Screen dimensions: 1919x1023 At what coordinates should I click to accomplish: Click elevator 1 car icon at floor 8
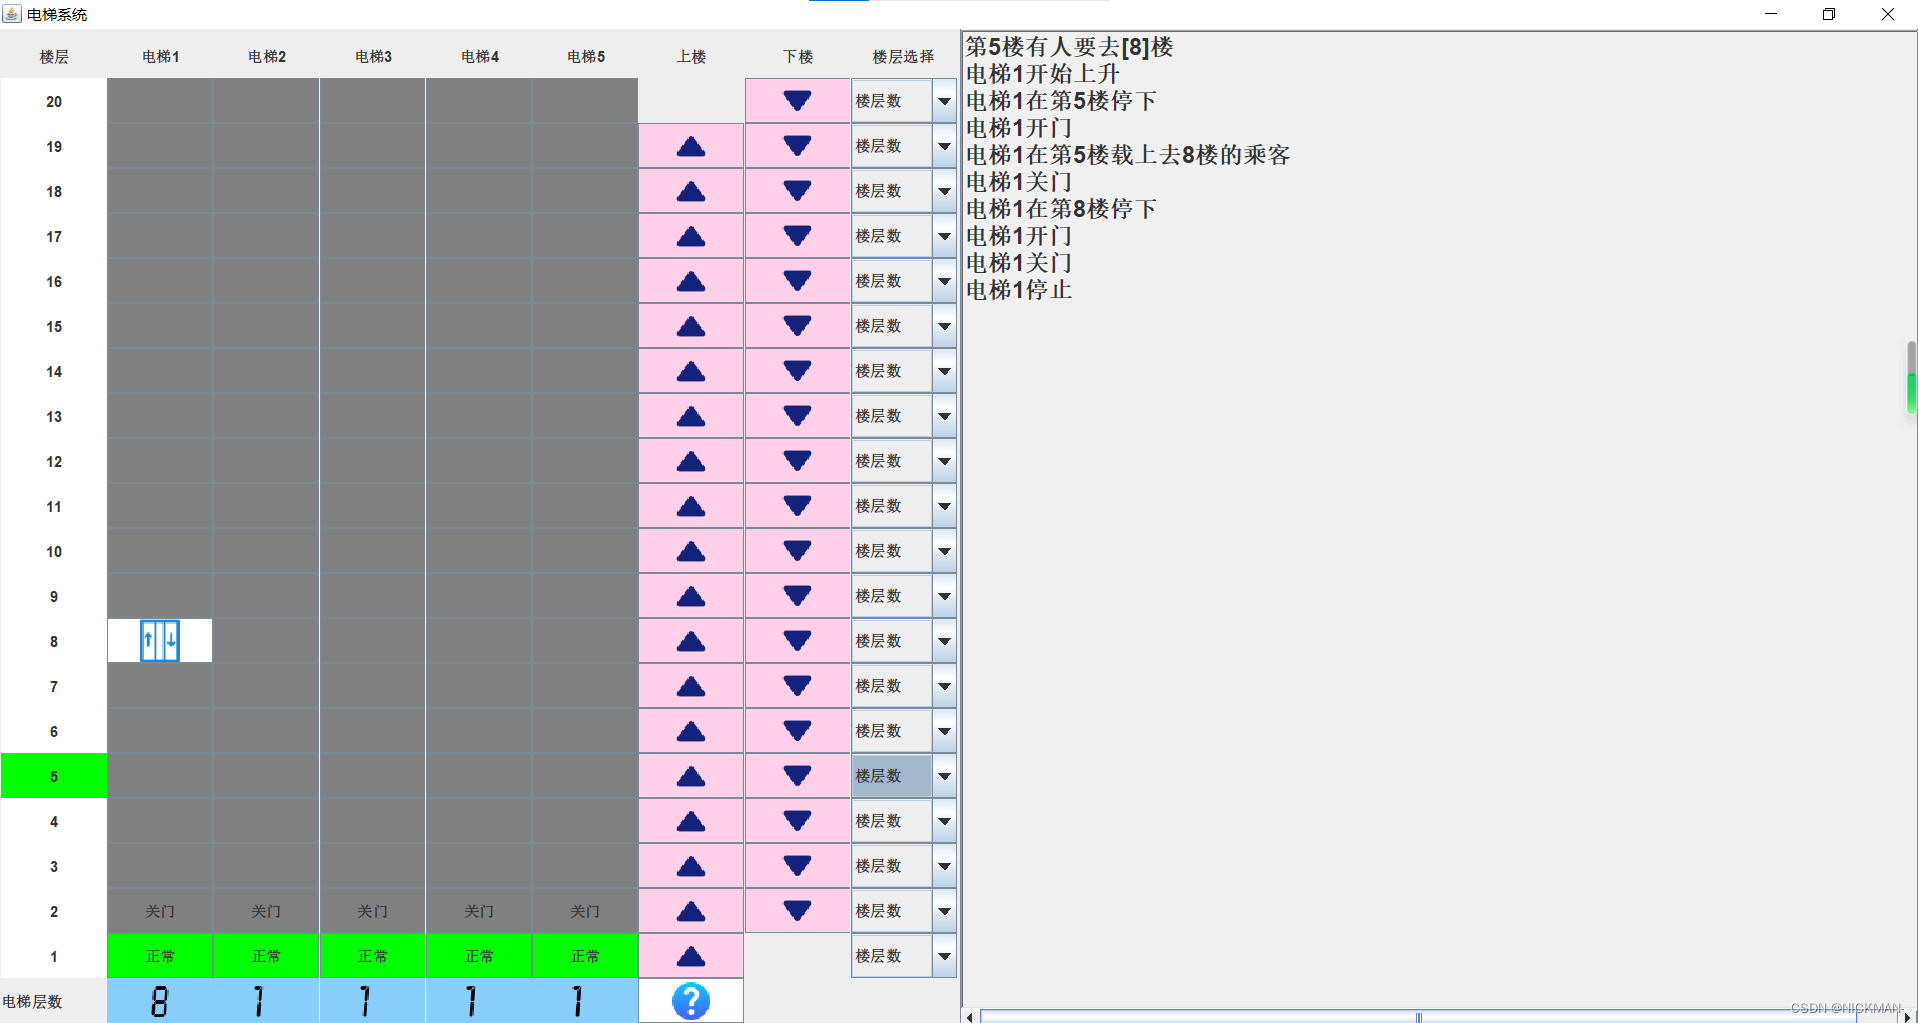coord(160,641)
